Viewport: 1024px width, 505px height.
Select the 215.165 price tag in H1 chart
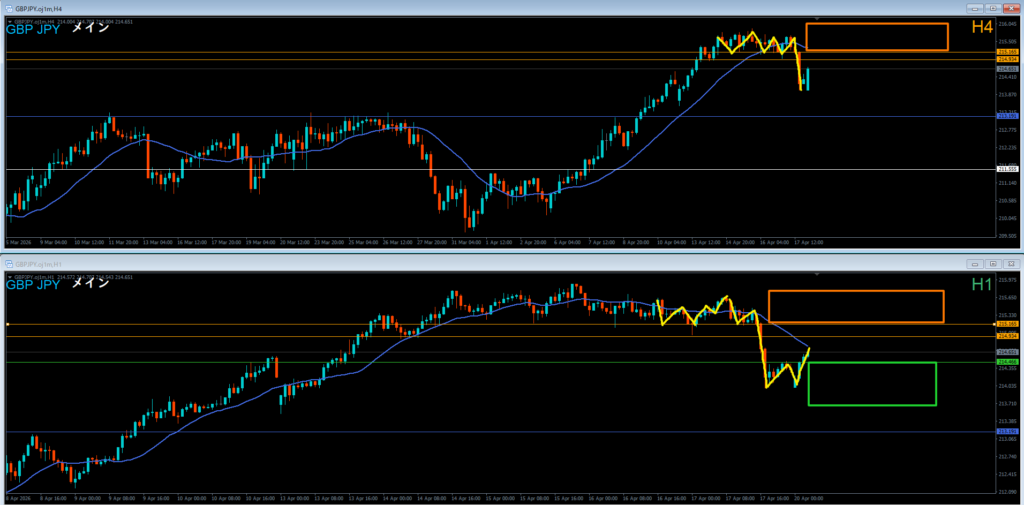pos(1006,324)
